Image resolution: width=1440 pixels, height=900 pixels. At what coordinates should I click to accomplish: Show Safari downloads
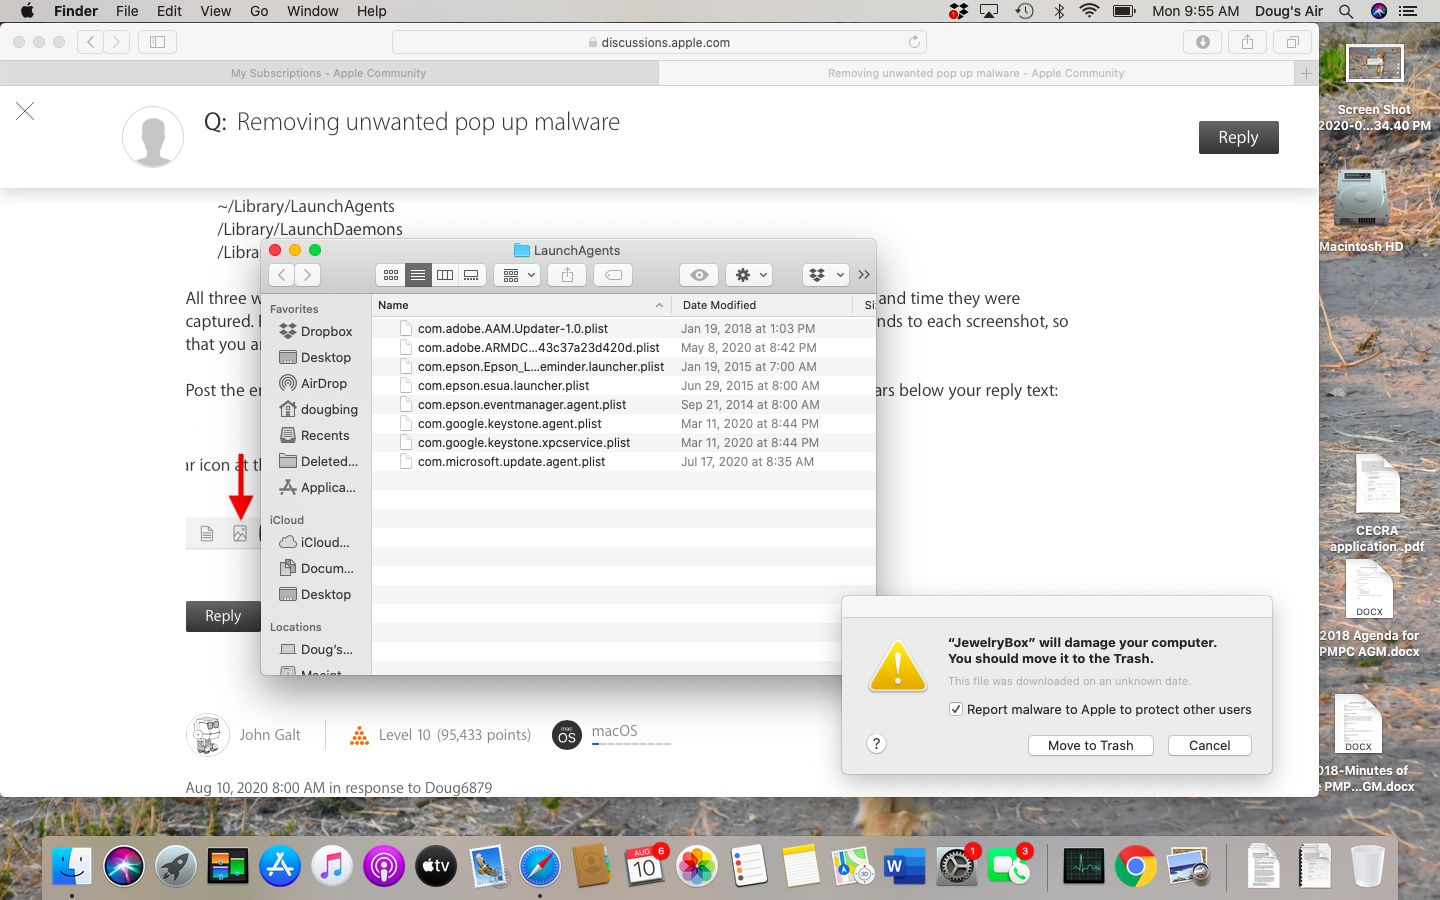coord(1203,42)
